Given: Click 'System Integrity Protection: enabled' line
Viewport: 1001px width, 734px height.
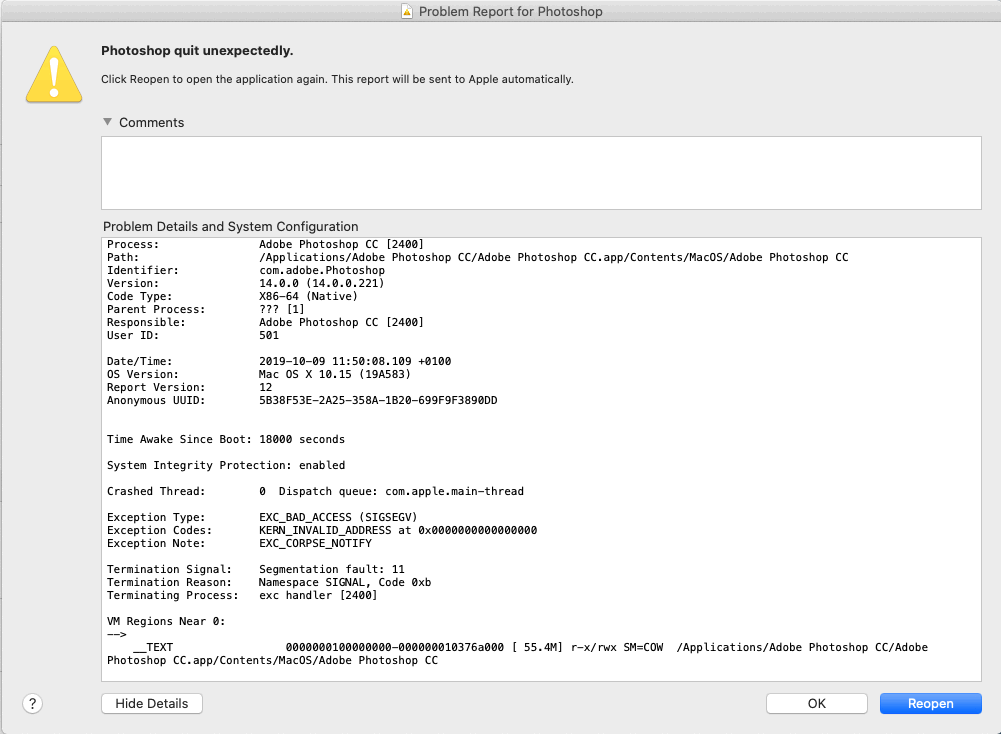Looking at the screenshot, I should pos(226,465).
